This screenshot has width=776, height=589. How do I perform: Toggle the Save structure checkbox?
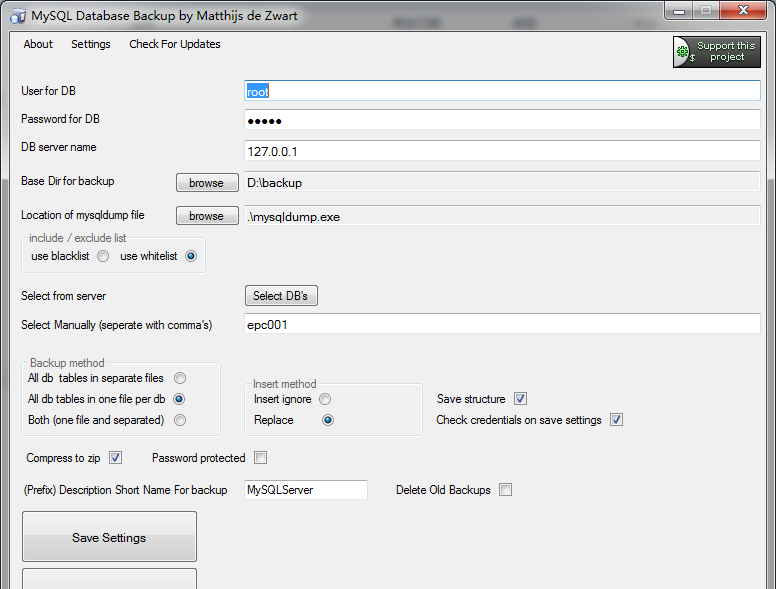520,398
